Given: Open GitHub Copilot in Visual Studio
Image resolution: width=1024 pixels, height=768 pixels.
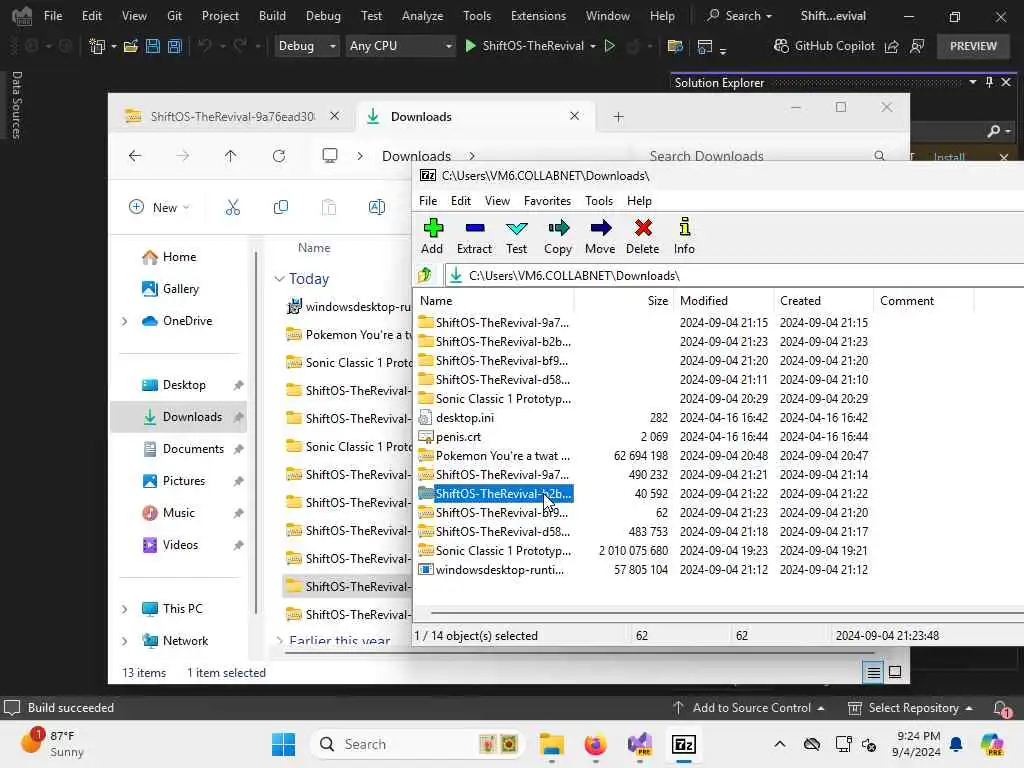Looking at the screenshot, I should (x=824, y=46).
